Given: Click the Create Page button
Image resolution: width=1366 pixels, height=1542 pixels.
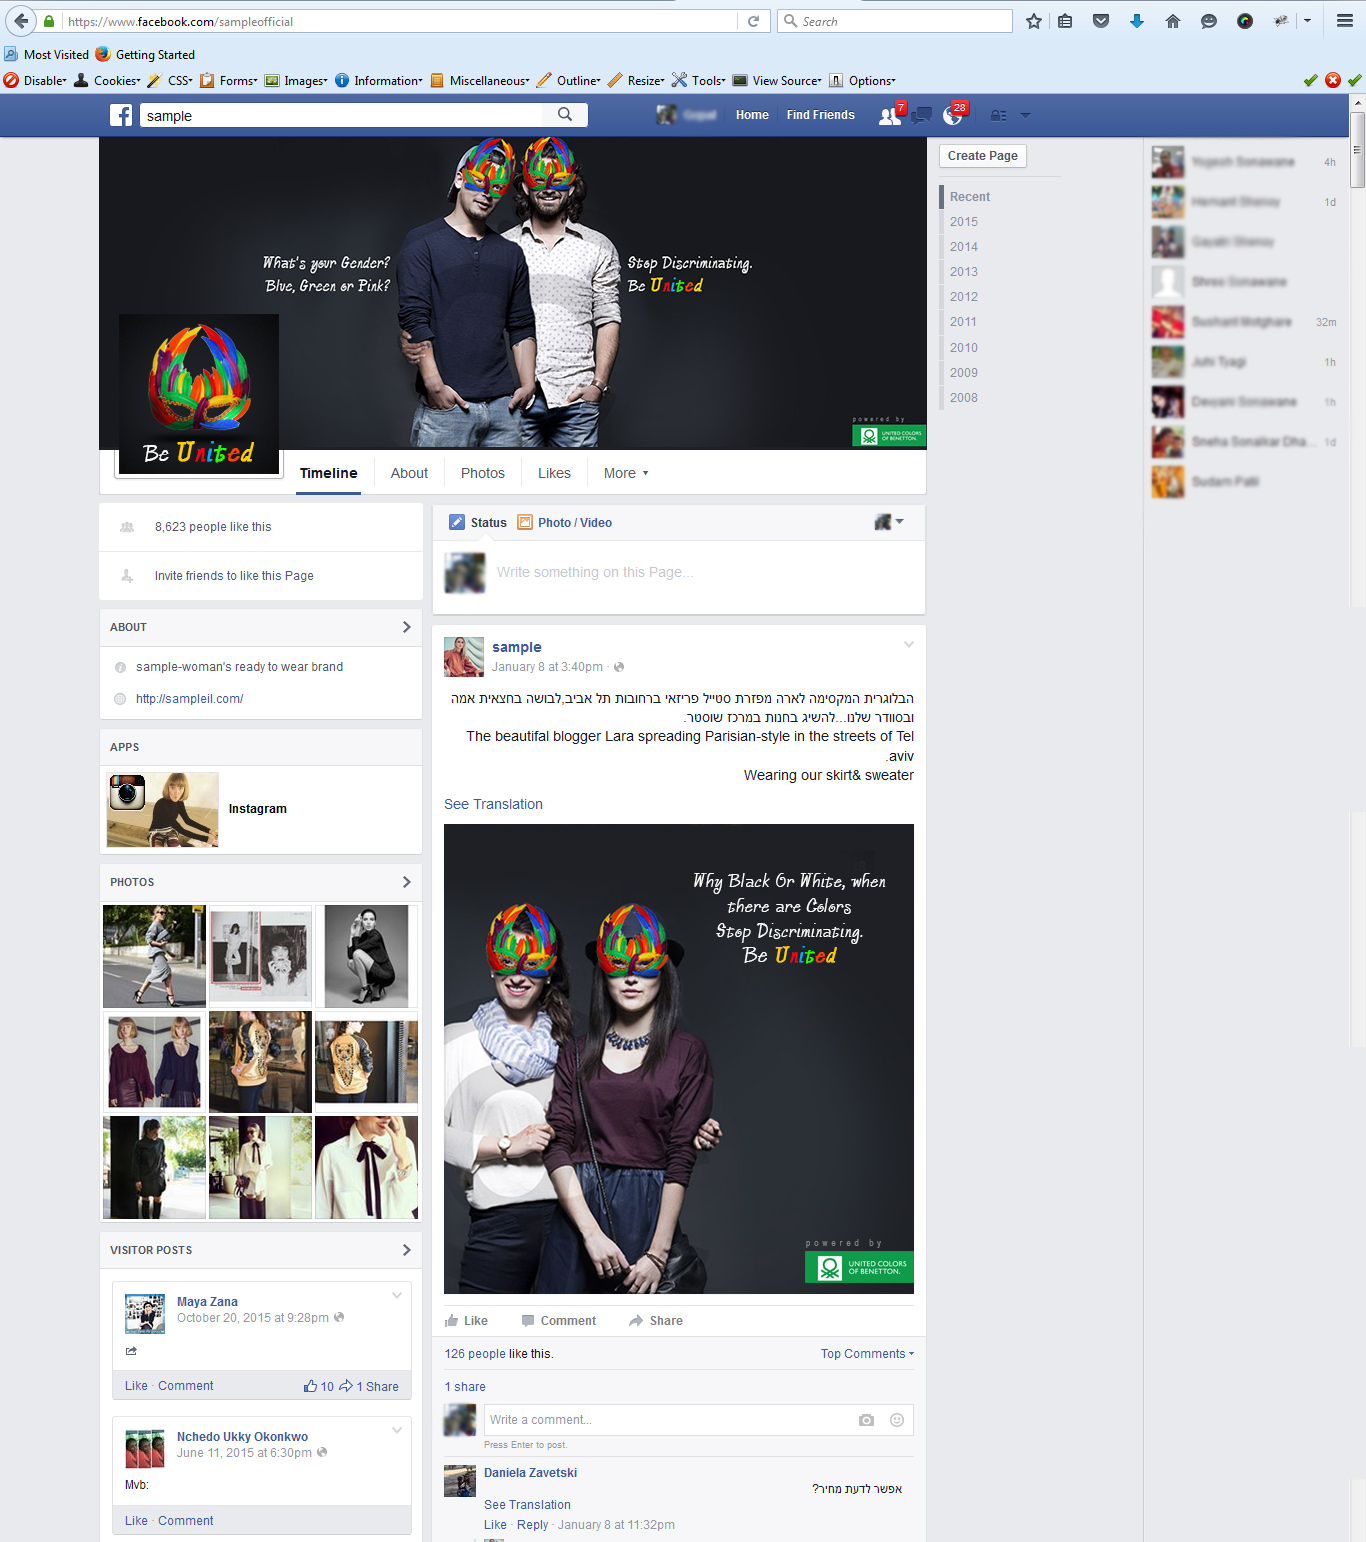Looking at the screenshot, I should pyautogui.click(x=982, y=156).
